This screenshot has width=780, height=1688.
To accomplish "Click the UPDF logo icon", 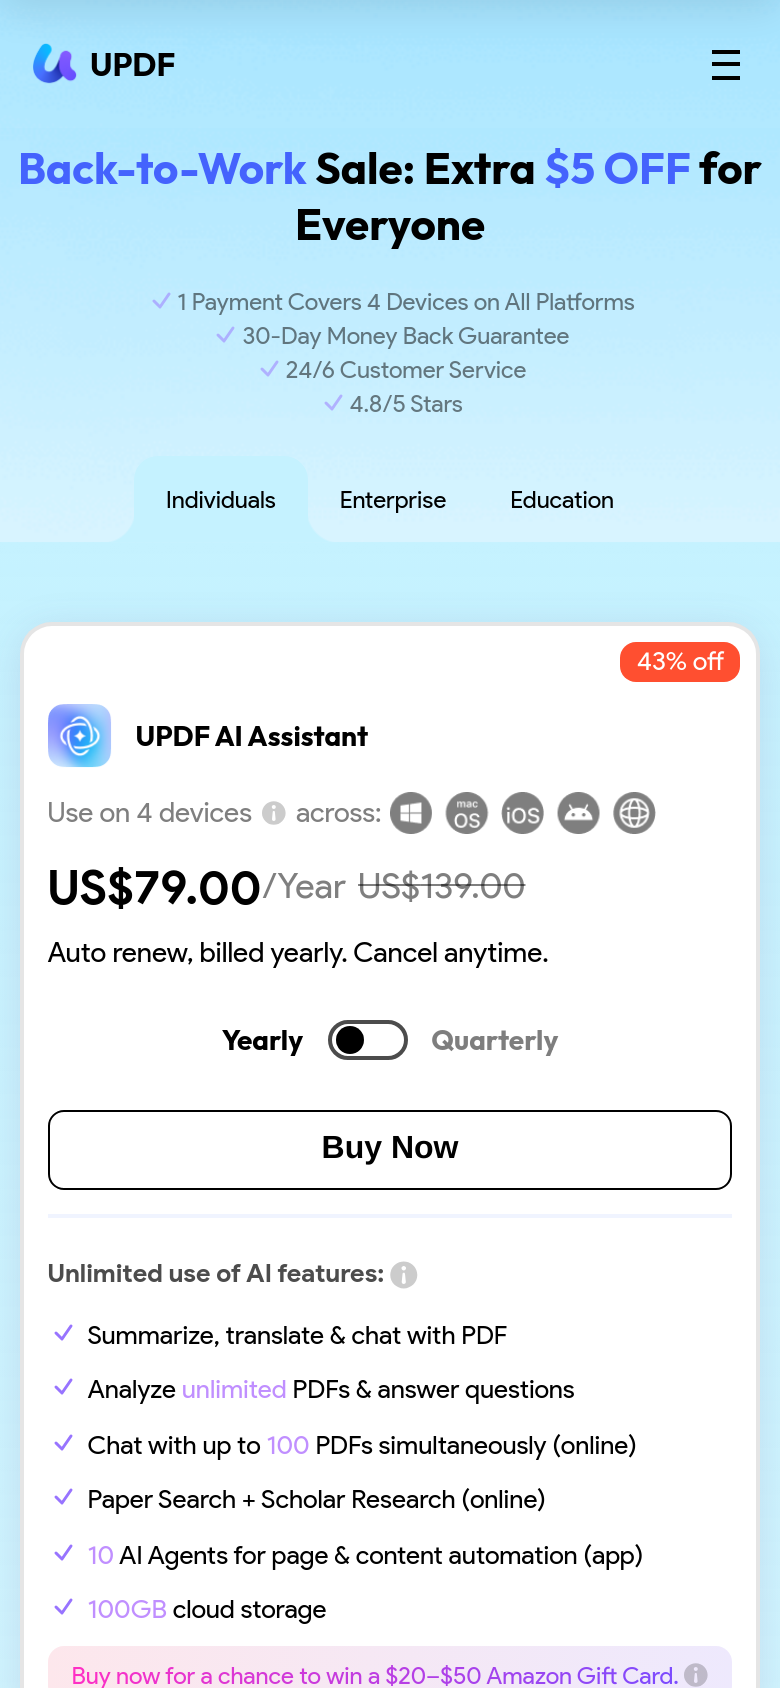I will point(54,64).
